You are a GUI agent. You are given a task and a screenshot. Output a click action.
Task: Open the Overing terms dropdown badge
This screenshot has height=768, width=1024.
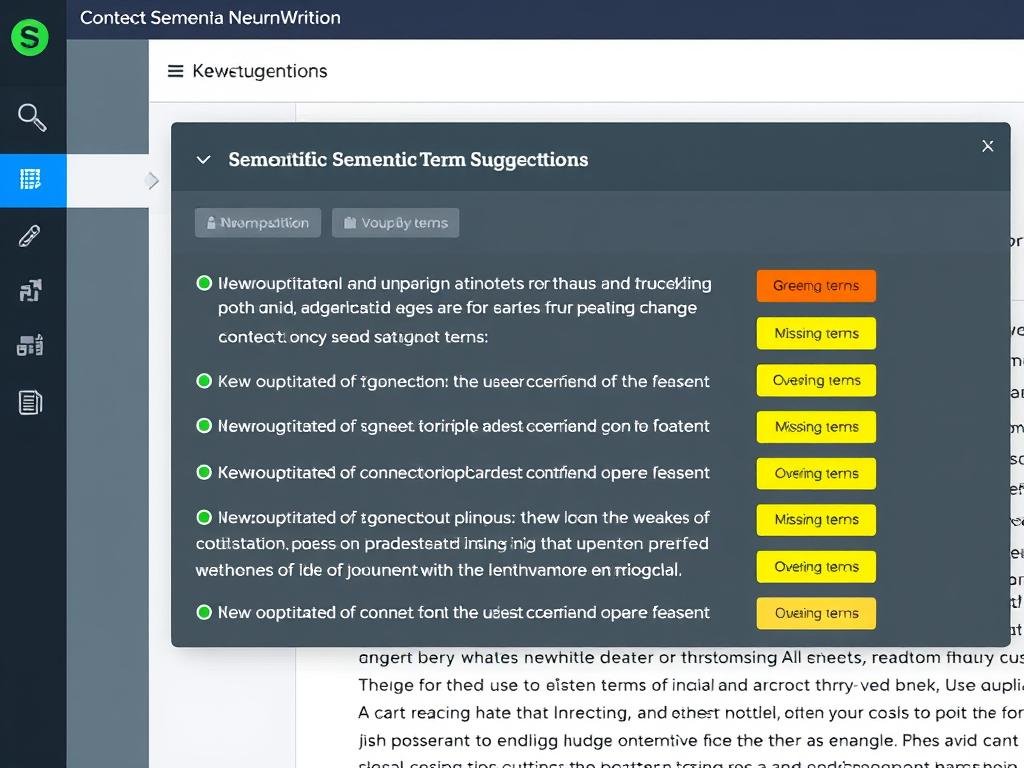point(815,380)
